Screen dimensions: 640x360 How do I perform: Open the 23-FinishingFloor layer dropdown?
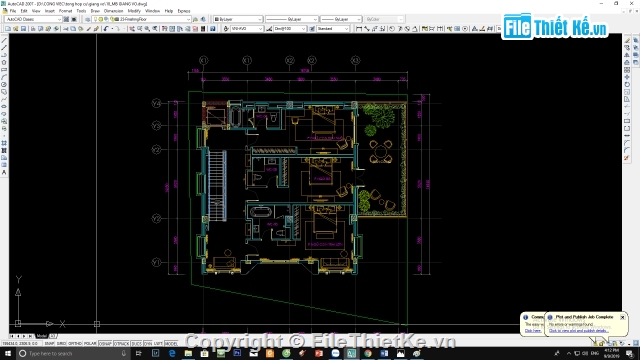[x=142, y=19]
